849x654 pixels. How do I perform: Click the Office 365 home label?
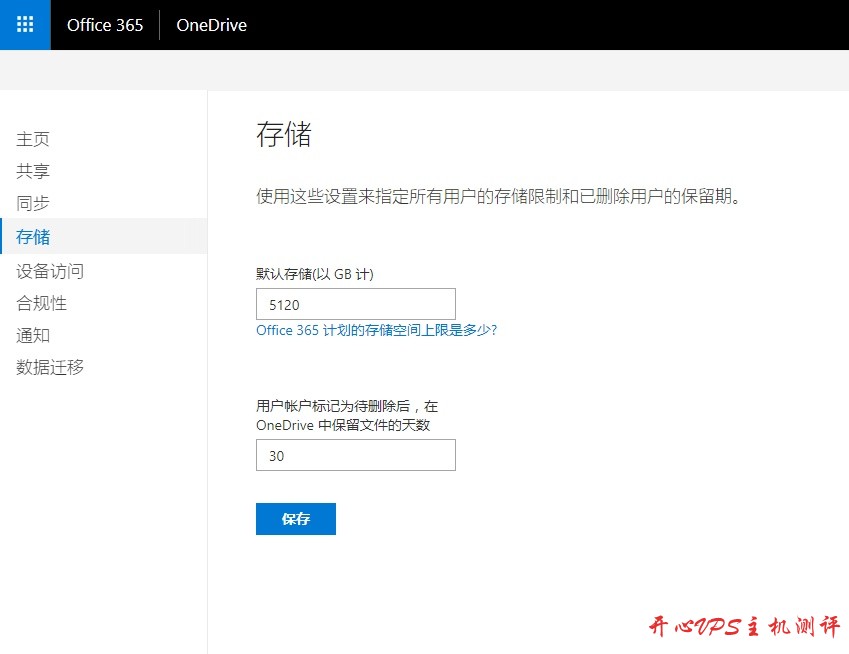coord(105,25)
